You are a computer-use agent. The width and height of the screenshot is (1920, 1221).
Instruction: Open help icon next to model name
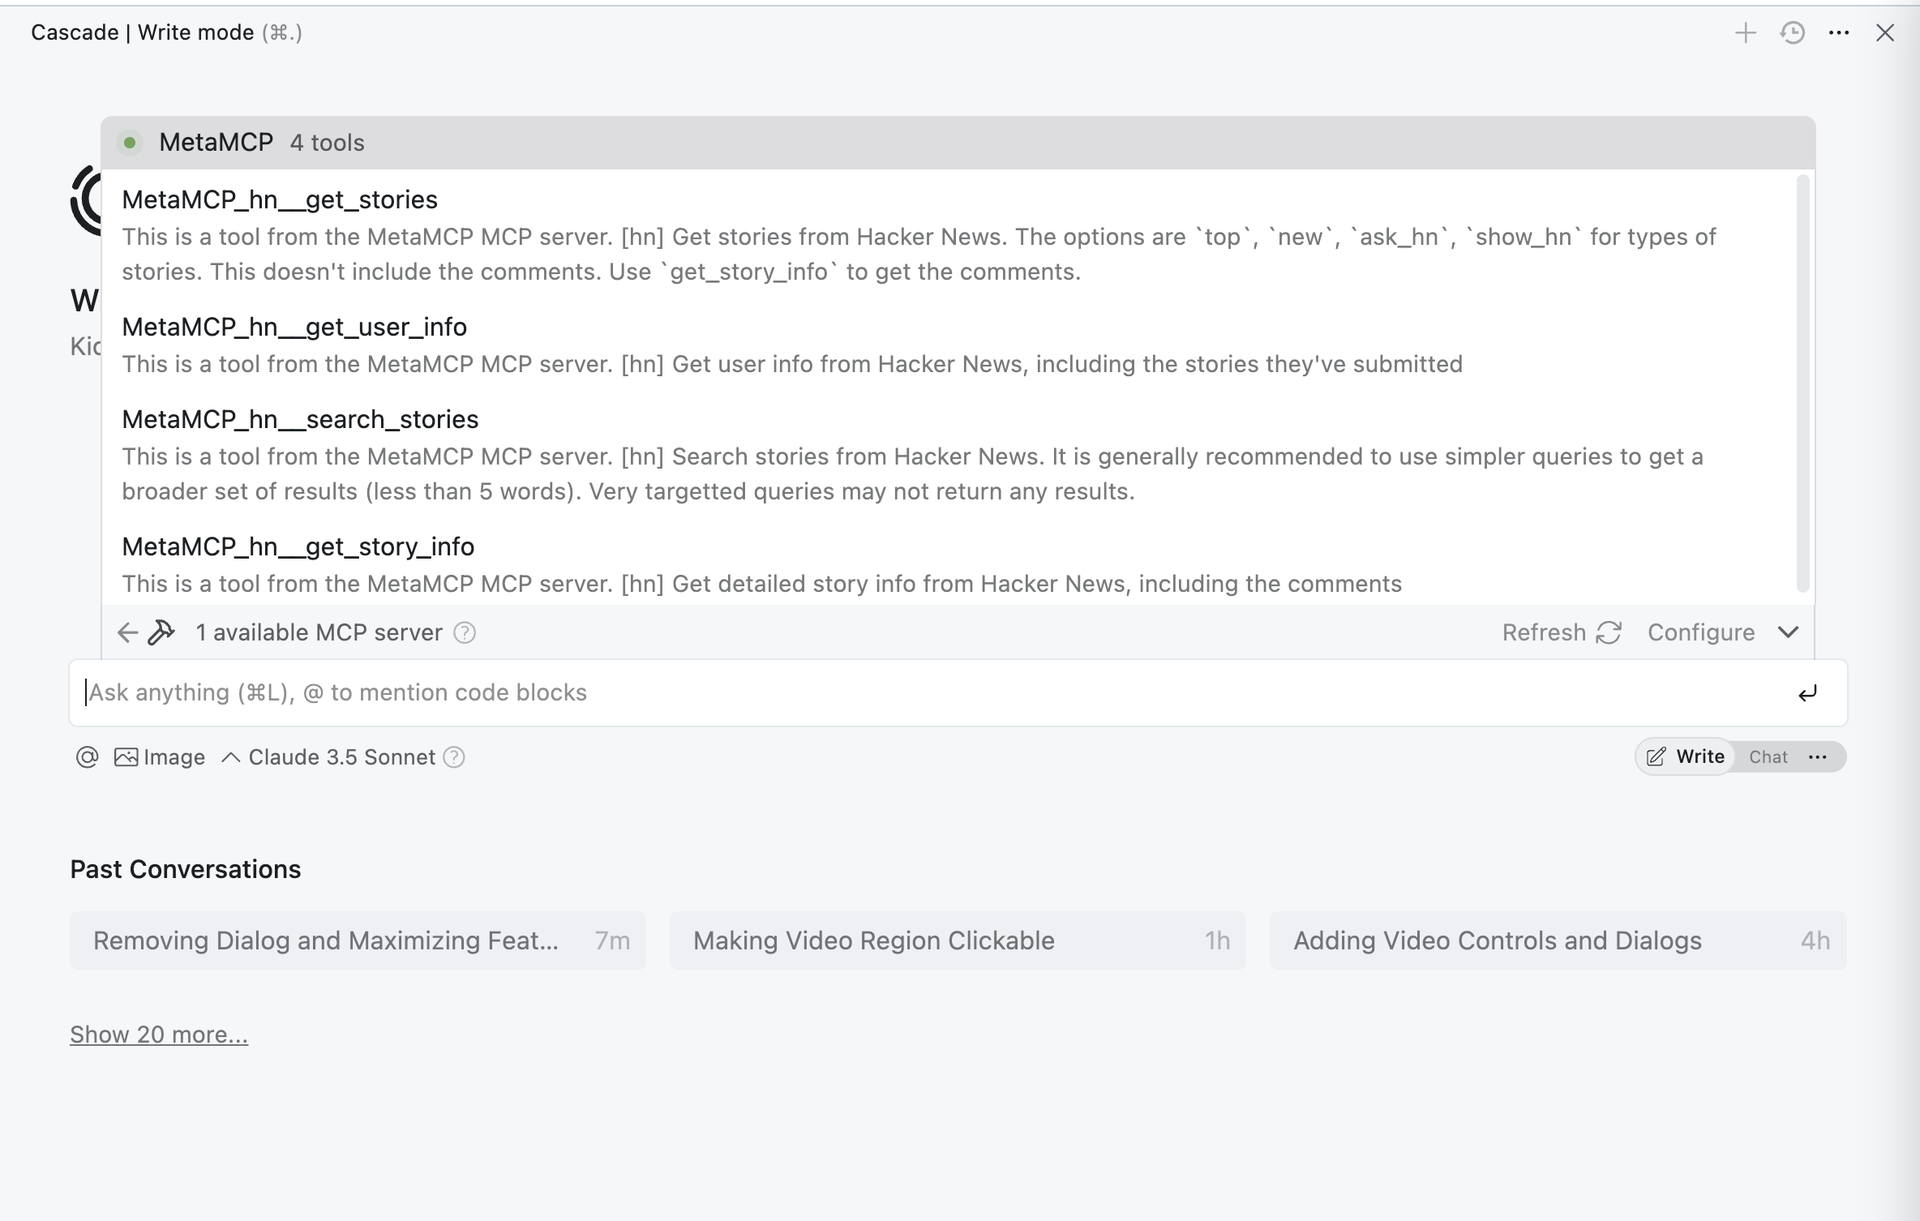(454, 757)
